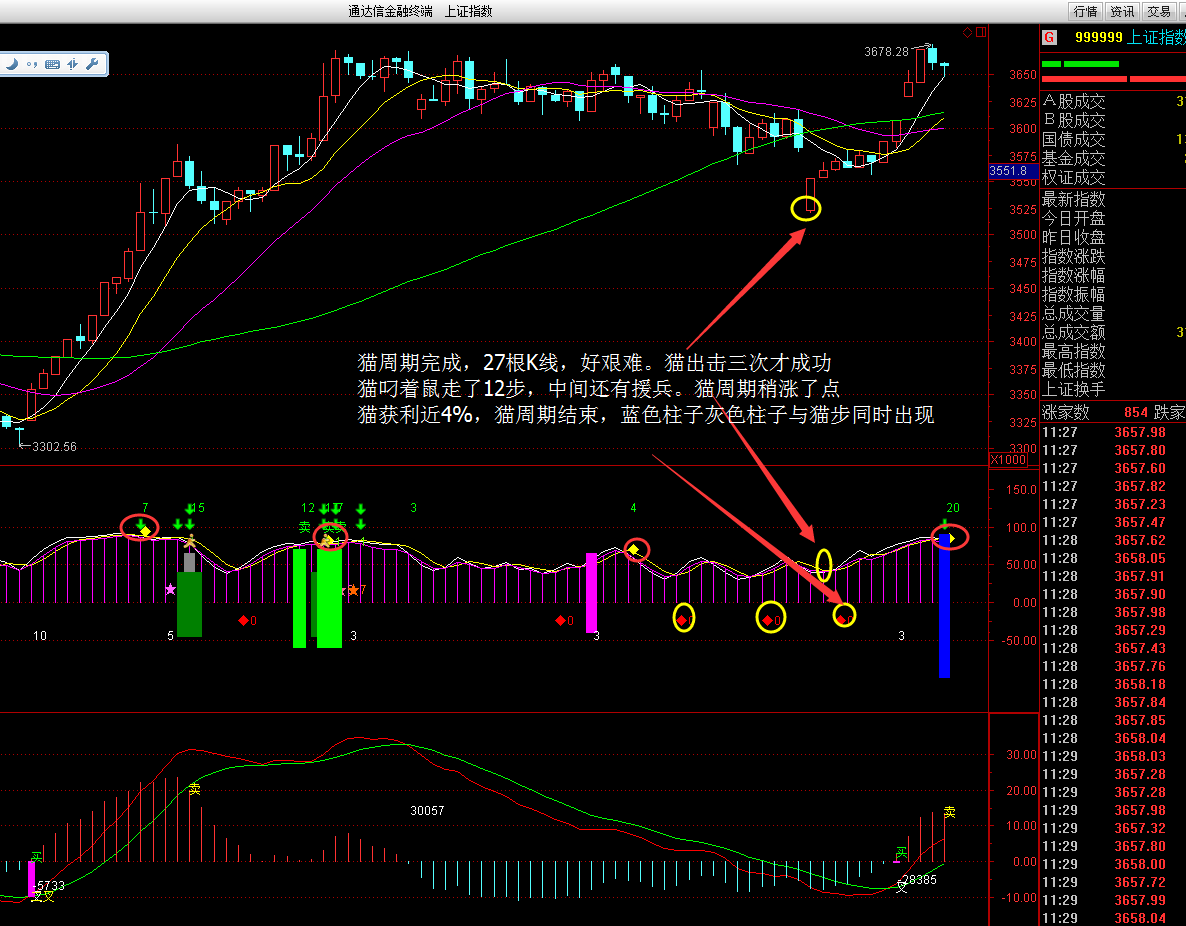1186x926 pixels.
Task: Select the 涨家数 row in the quote panel
Action: click(1067, 413)
